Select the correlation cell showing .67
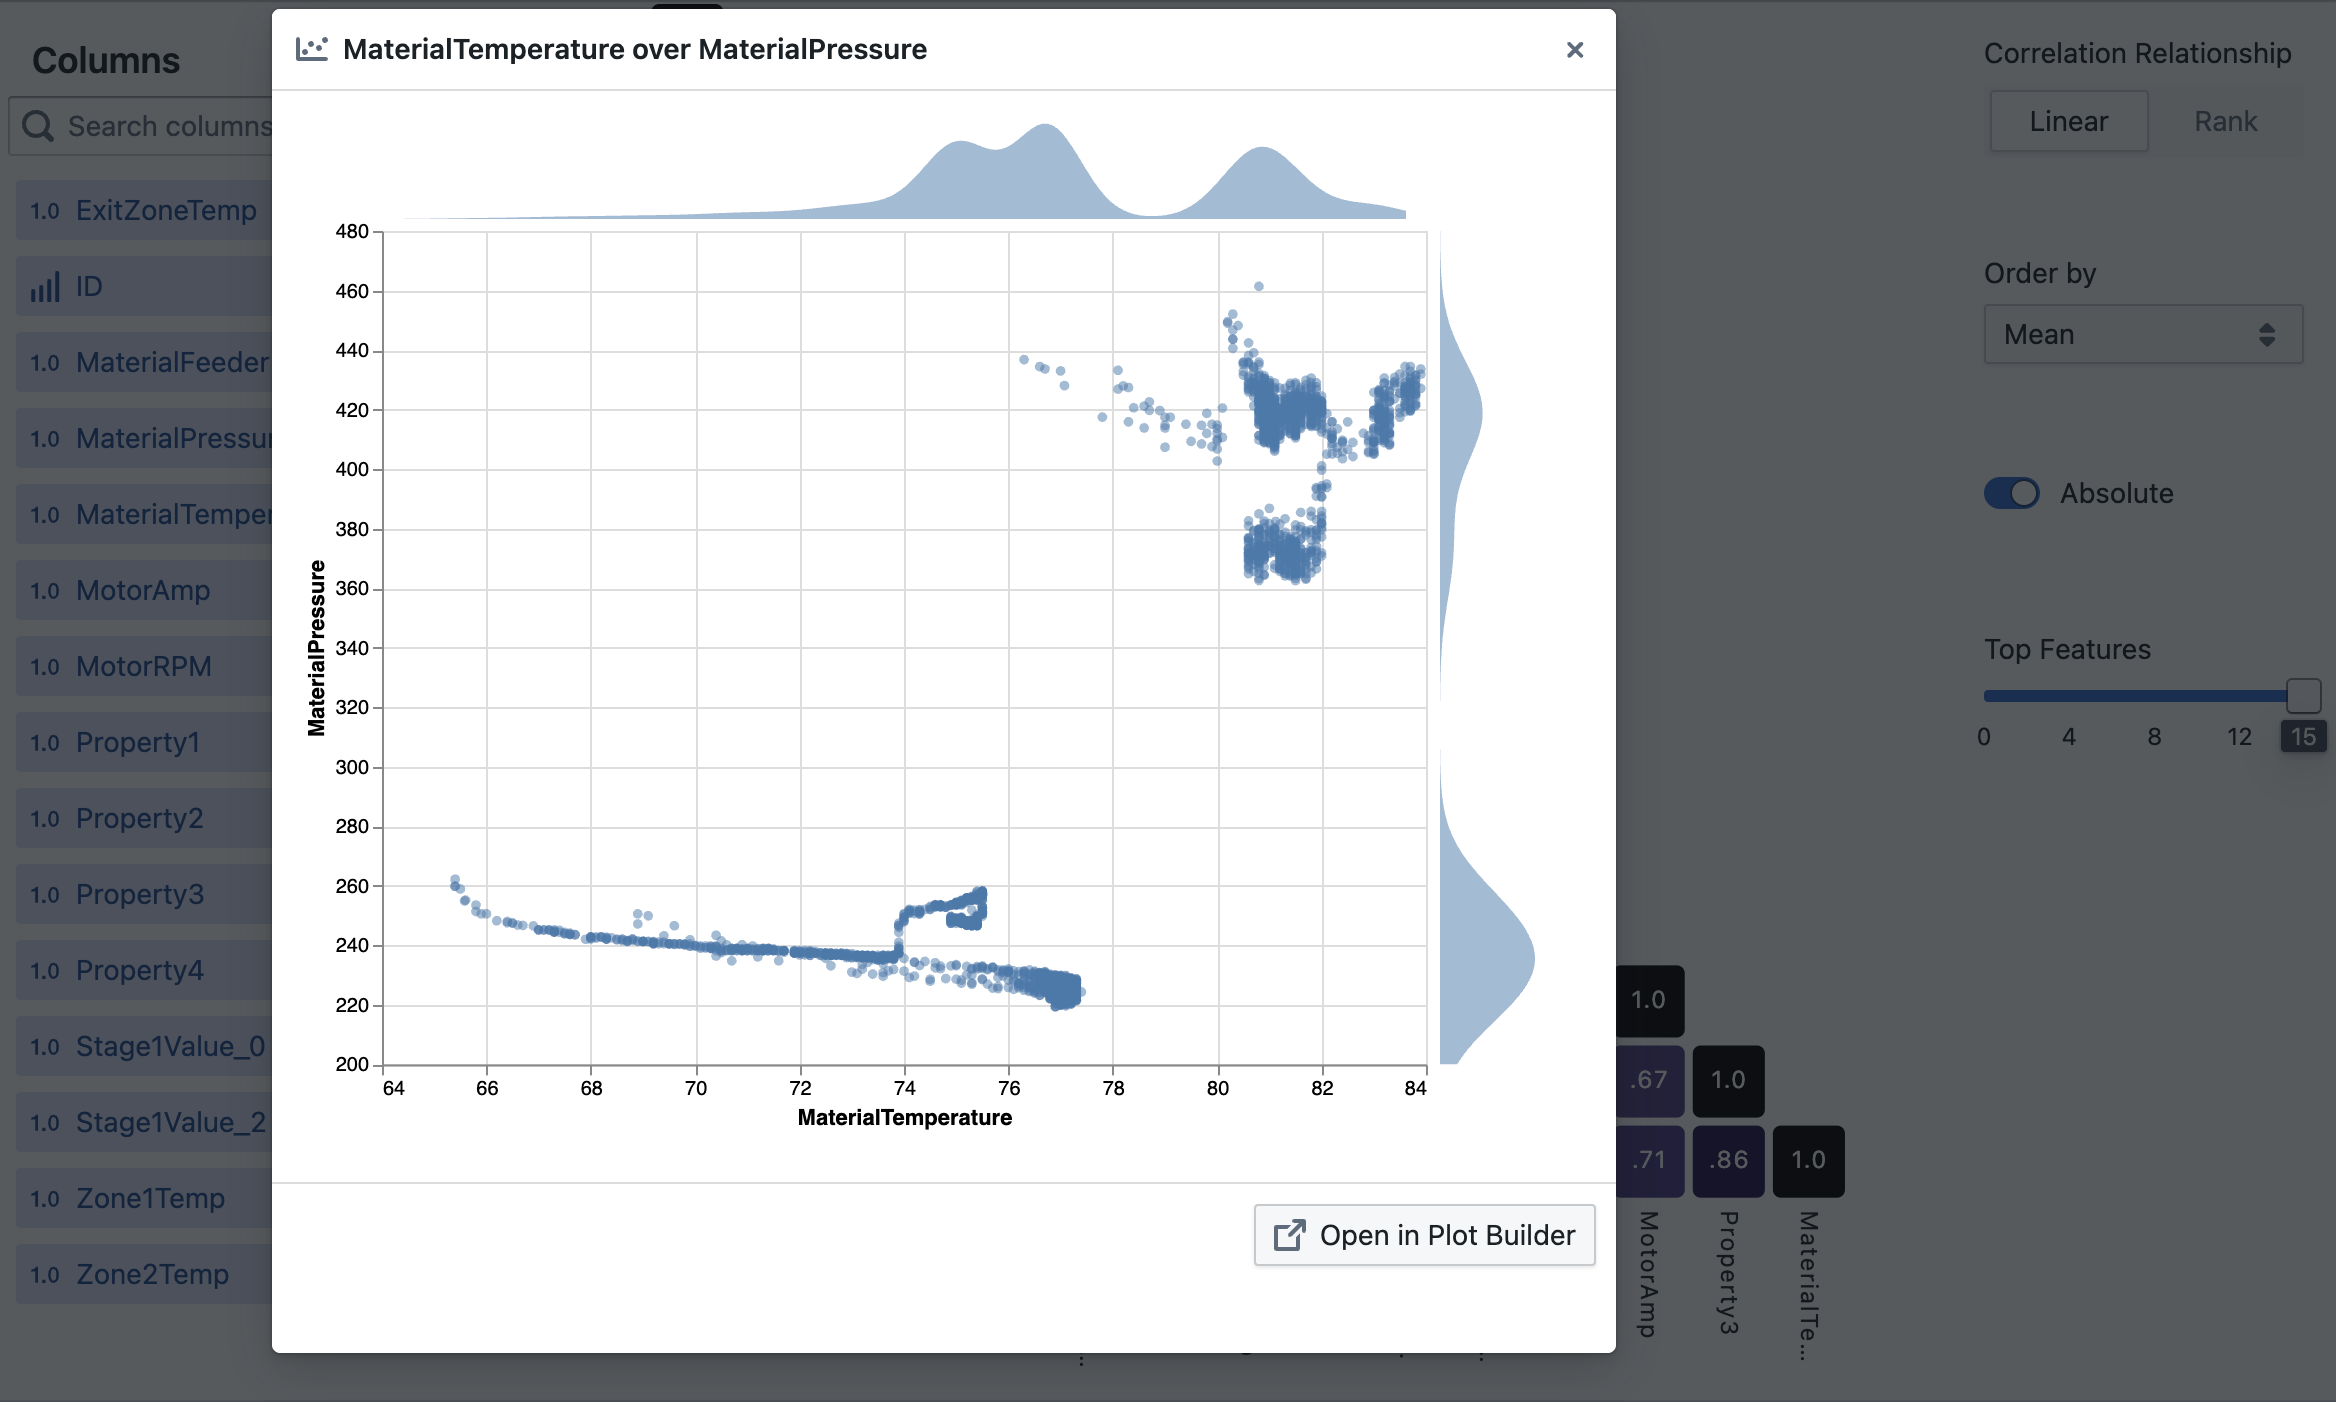Image resolution: width=2336 pixels, height=1402 pixels. point(1648,1080)
